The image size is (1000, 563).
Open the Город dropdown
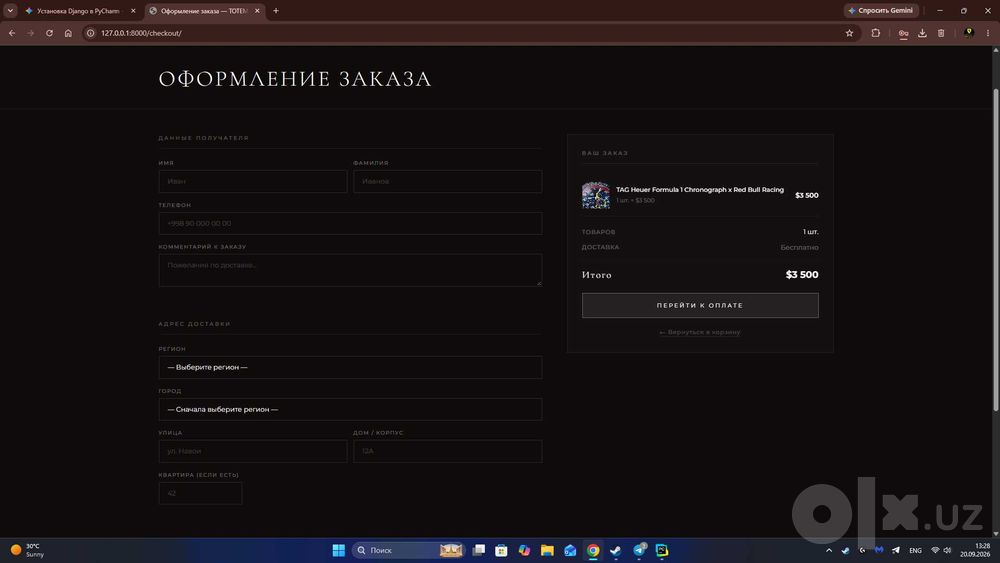tap(350, 409)
